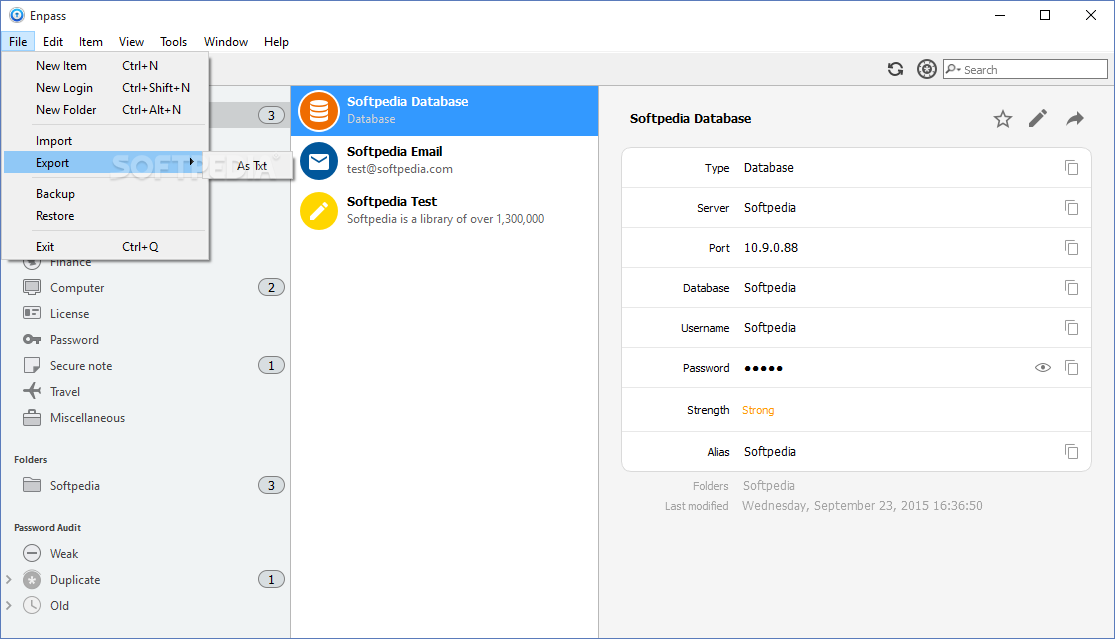Choose New Login from File menu
This screenshot has height=639, width=1115.
point(105,87)
